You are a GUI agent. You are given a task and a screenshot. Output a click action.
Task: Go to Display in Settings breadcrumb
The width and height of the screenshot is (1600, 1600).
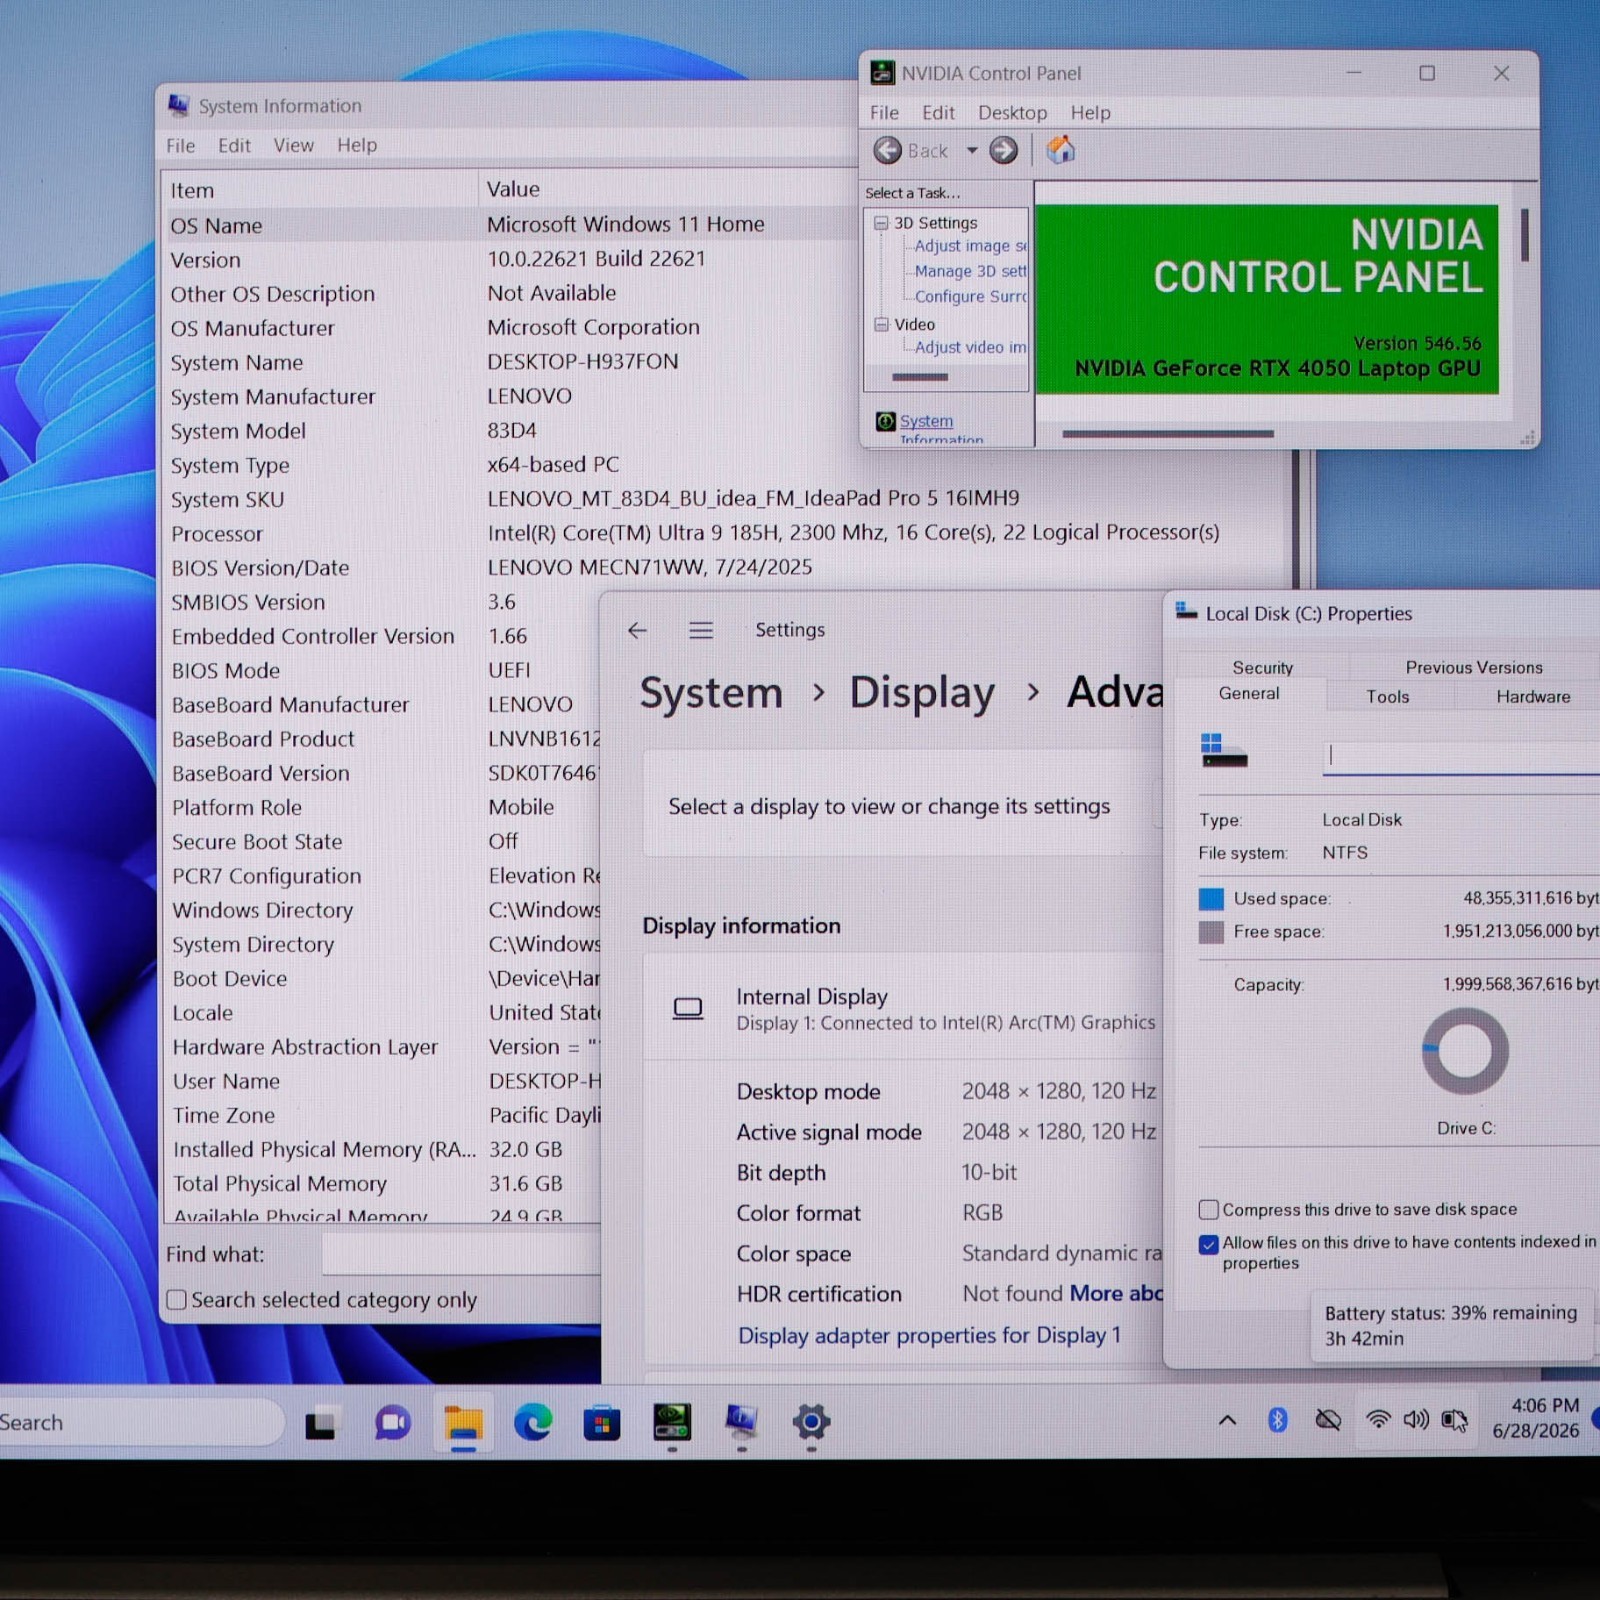(x=922, y=693)
